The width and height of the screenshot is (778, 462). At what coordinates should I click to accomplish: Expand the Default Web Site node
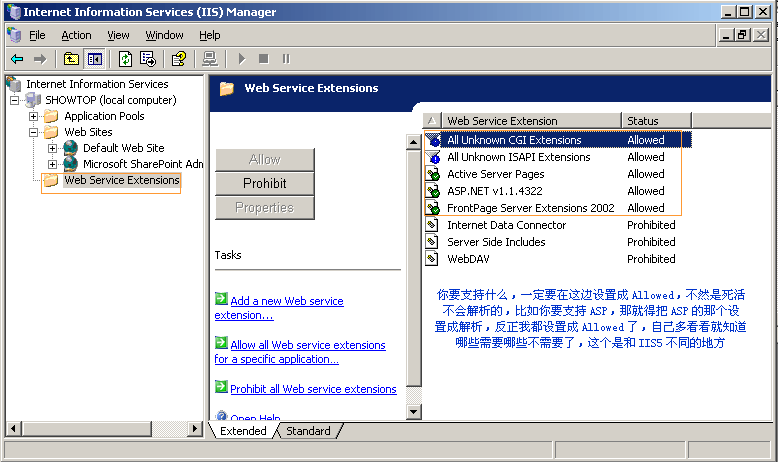(52, 148)
